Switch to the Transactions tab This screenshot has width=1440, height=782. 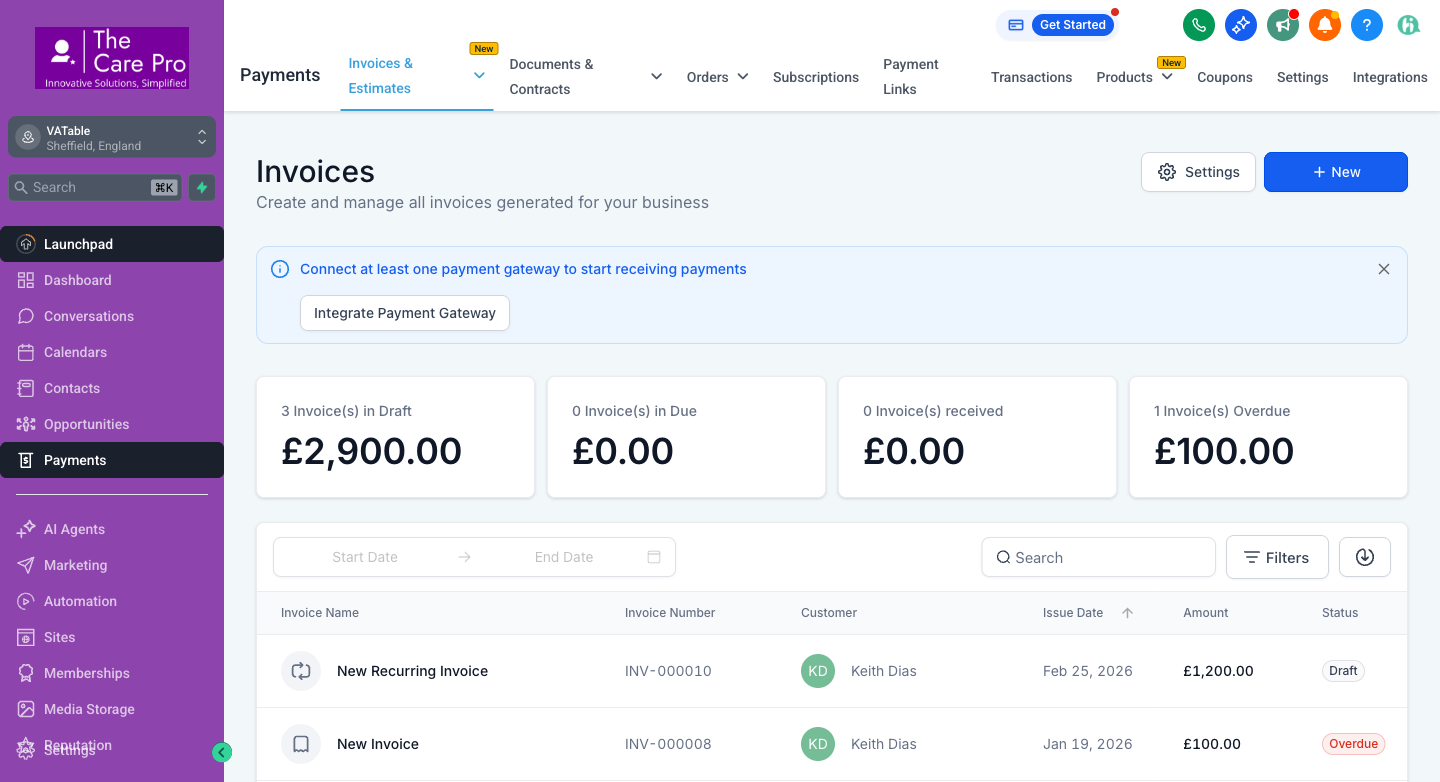1031,76
